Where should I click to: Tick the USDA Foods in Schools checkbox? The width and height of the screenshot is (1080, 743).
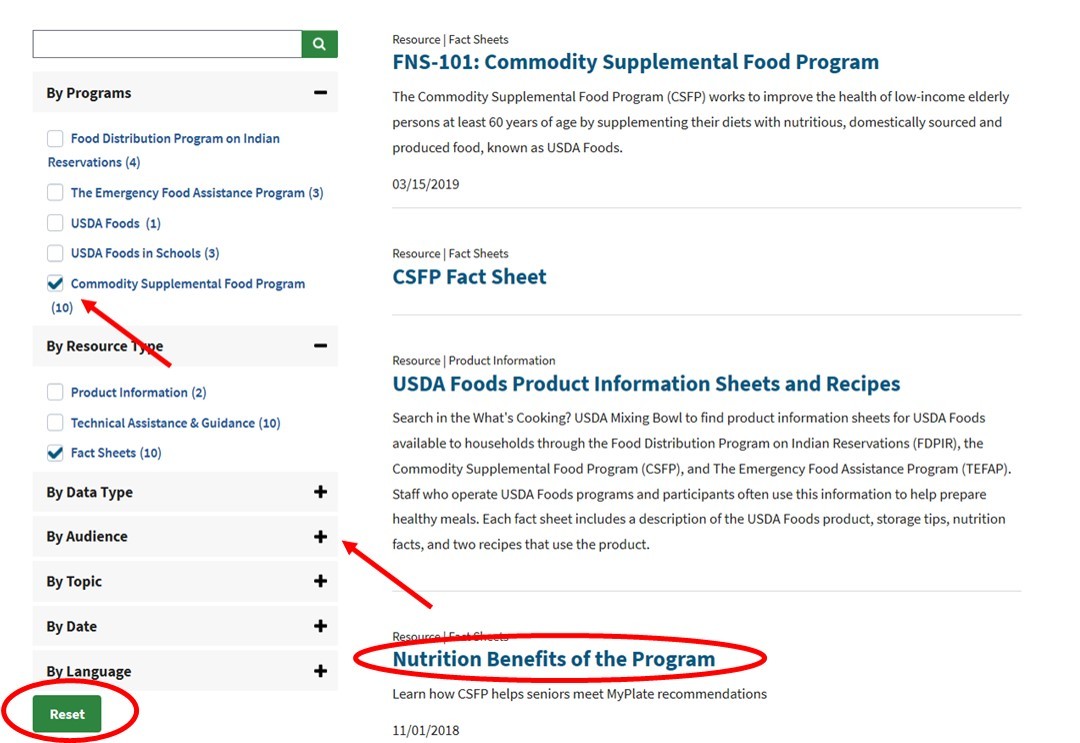pos(55,253)
